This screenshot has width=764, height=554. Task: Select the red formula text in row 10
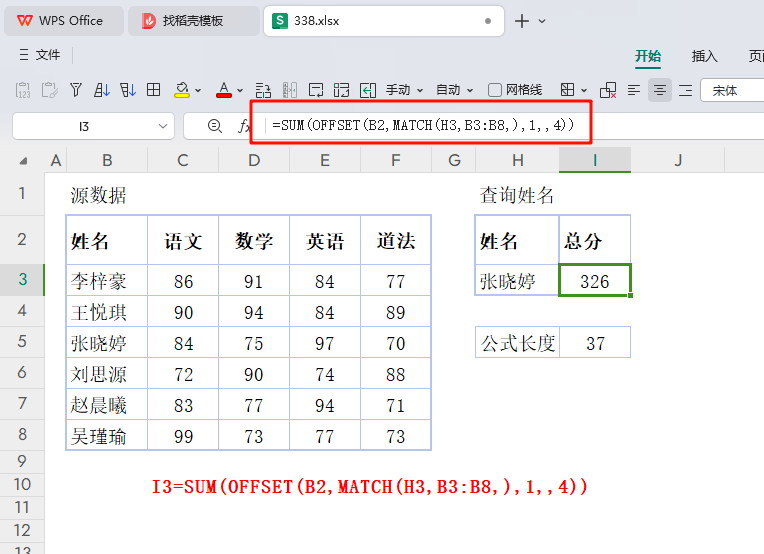[370, 487]
